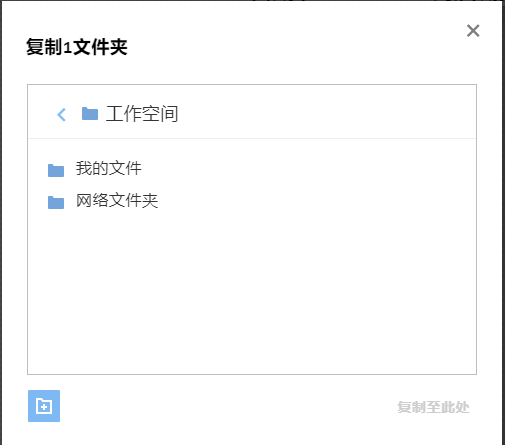Navigate up from 工作空间 via back arrow
505x445 pixels.
click(62, 115)
